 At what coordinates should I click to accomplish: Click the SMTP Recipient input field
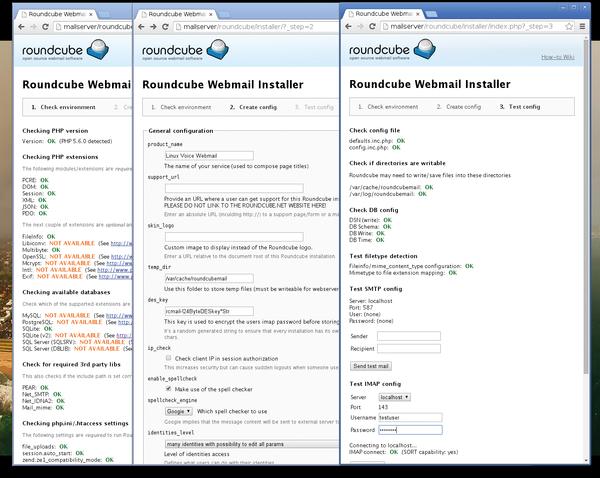[409, 349]
